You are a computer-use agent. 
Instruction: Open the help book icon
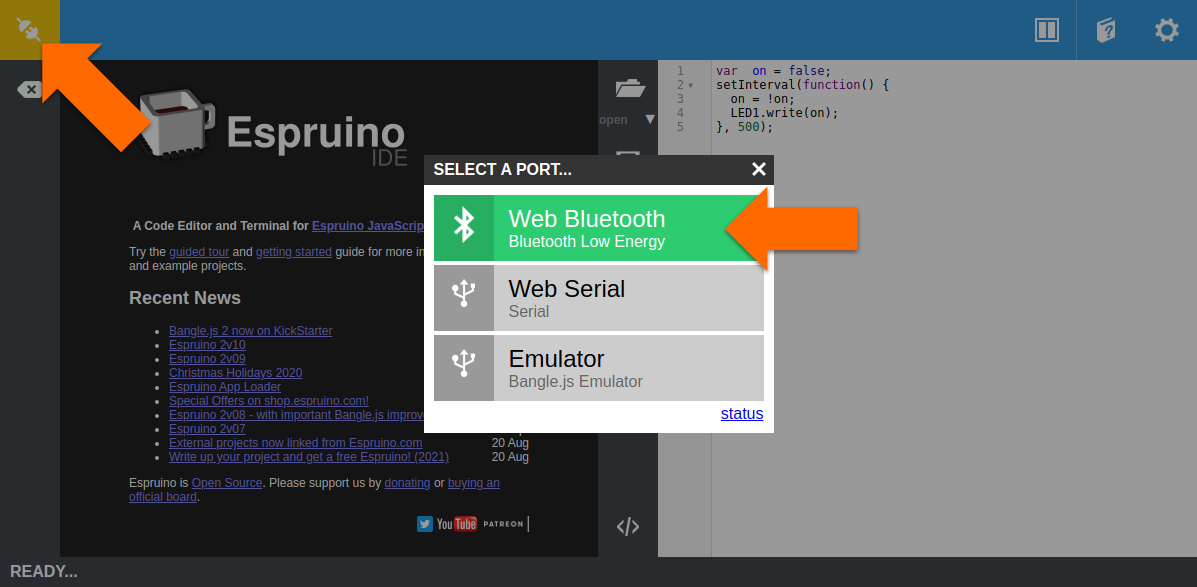(1105, 31)
